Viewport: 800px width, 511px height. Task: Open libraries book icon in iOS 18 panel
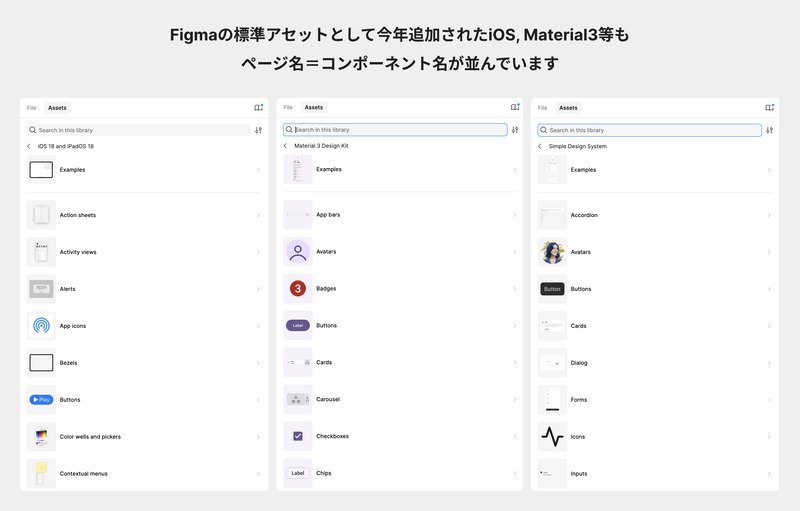pyautogui.click(x=259, y=108)
